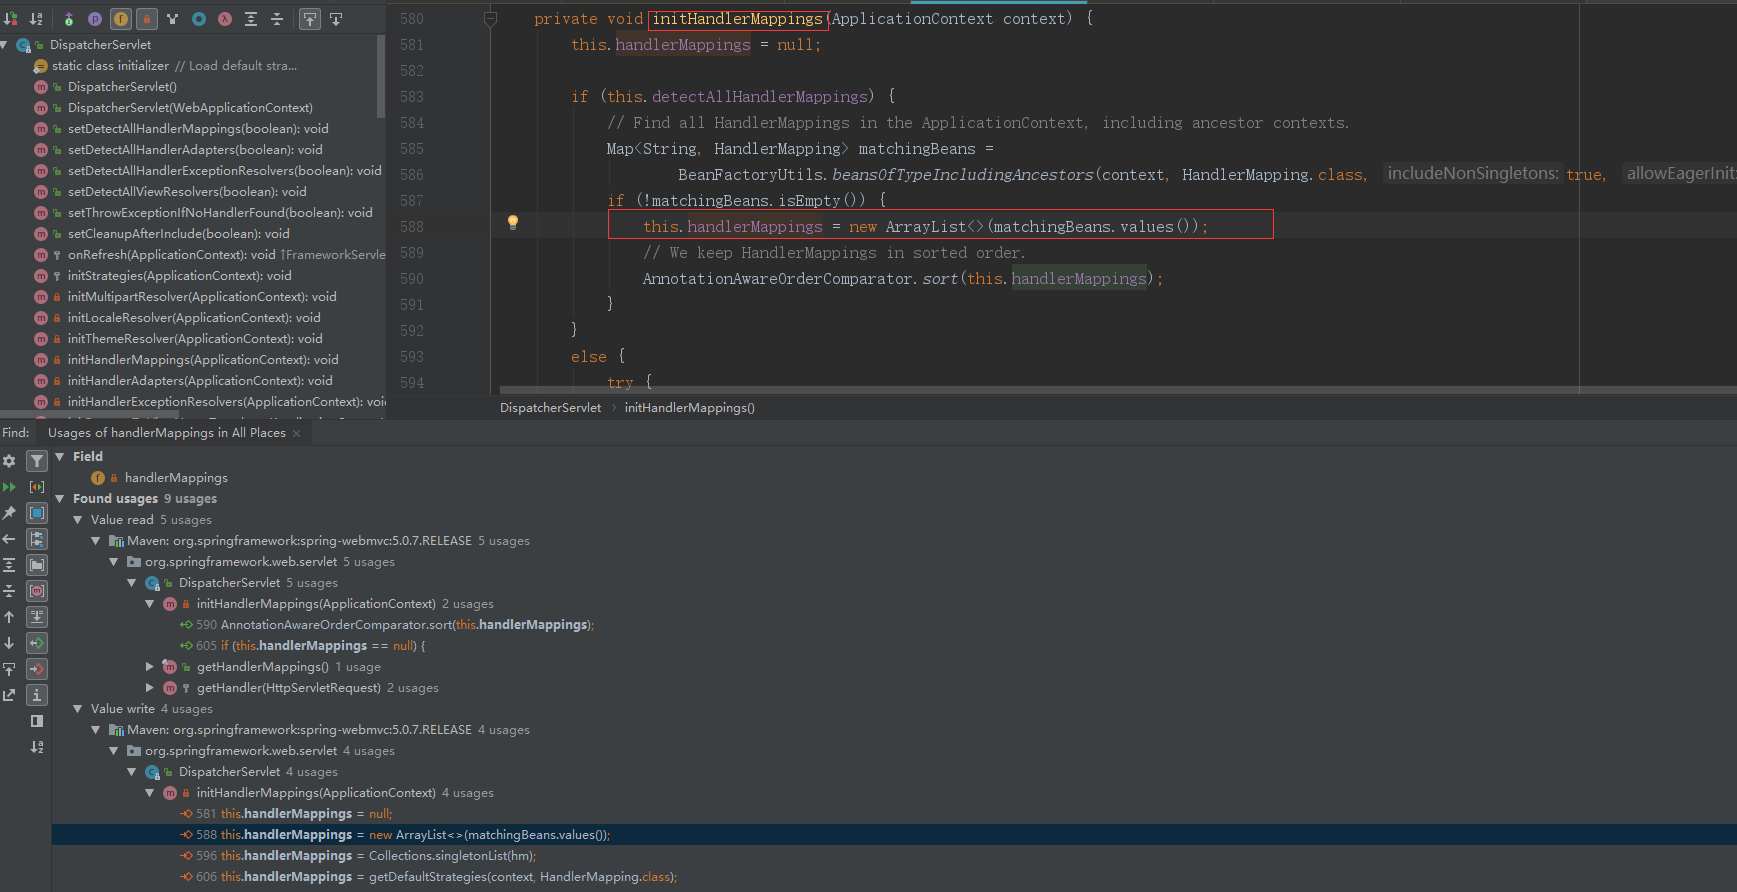Toggle show fields in Structure panel
Image resolution: width=1737 pixels, height=892 pixels.
(x=121, y=19)
